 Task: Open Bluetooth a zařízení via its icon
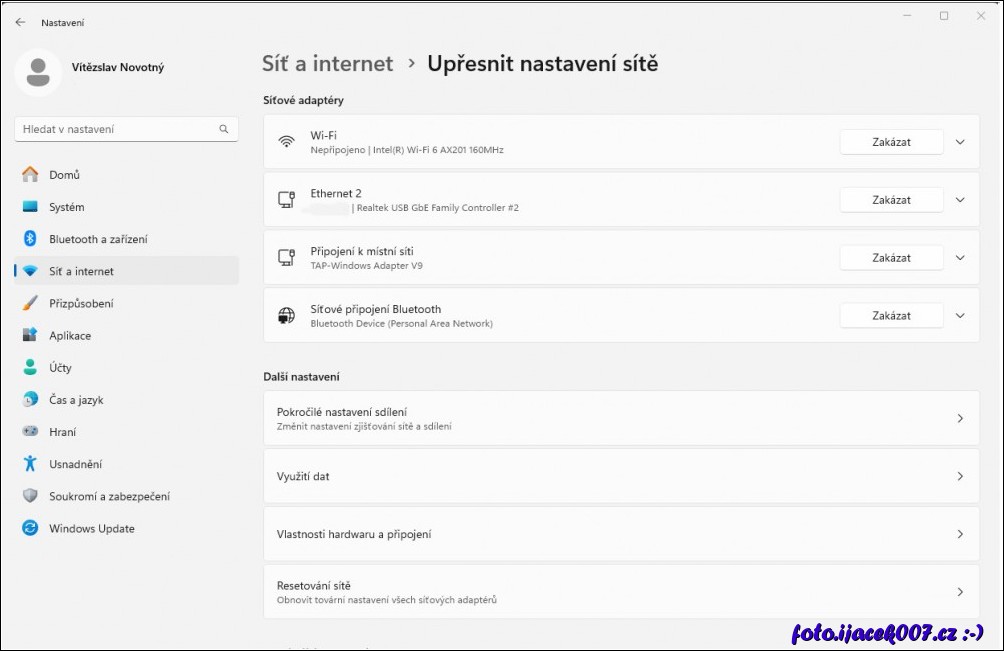pos(30,239)
